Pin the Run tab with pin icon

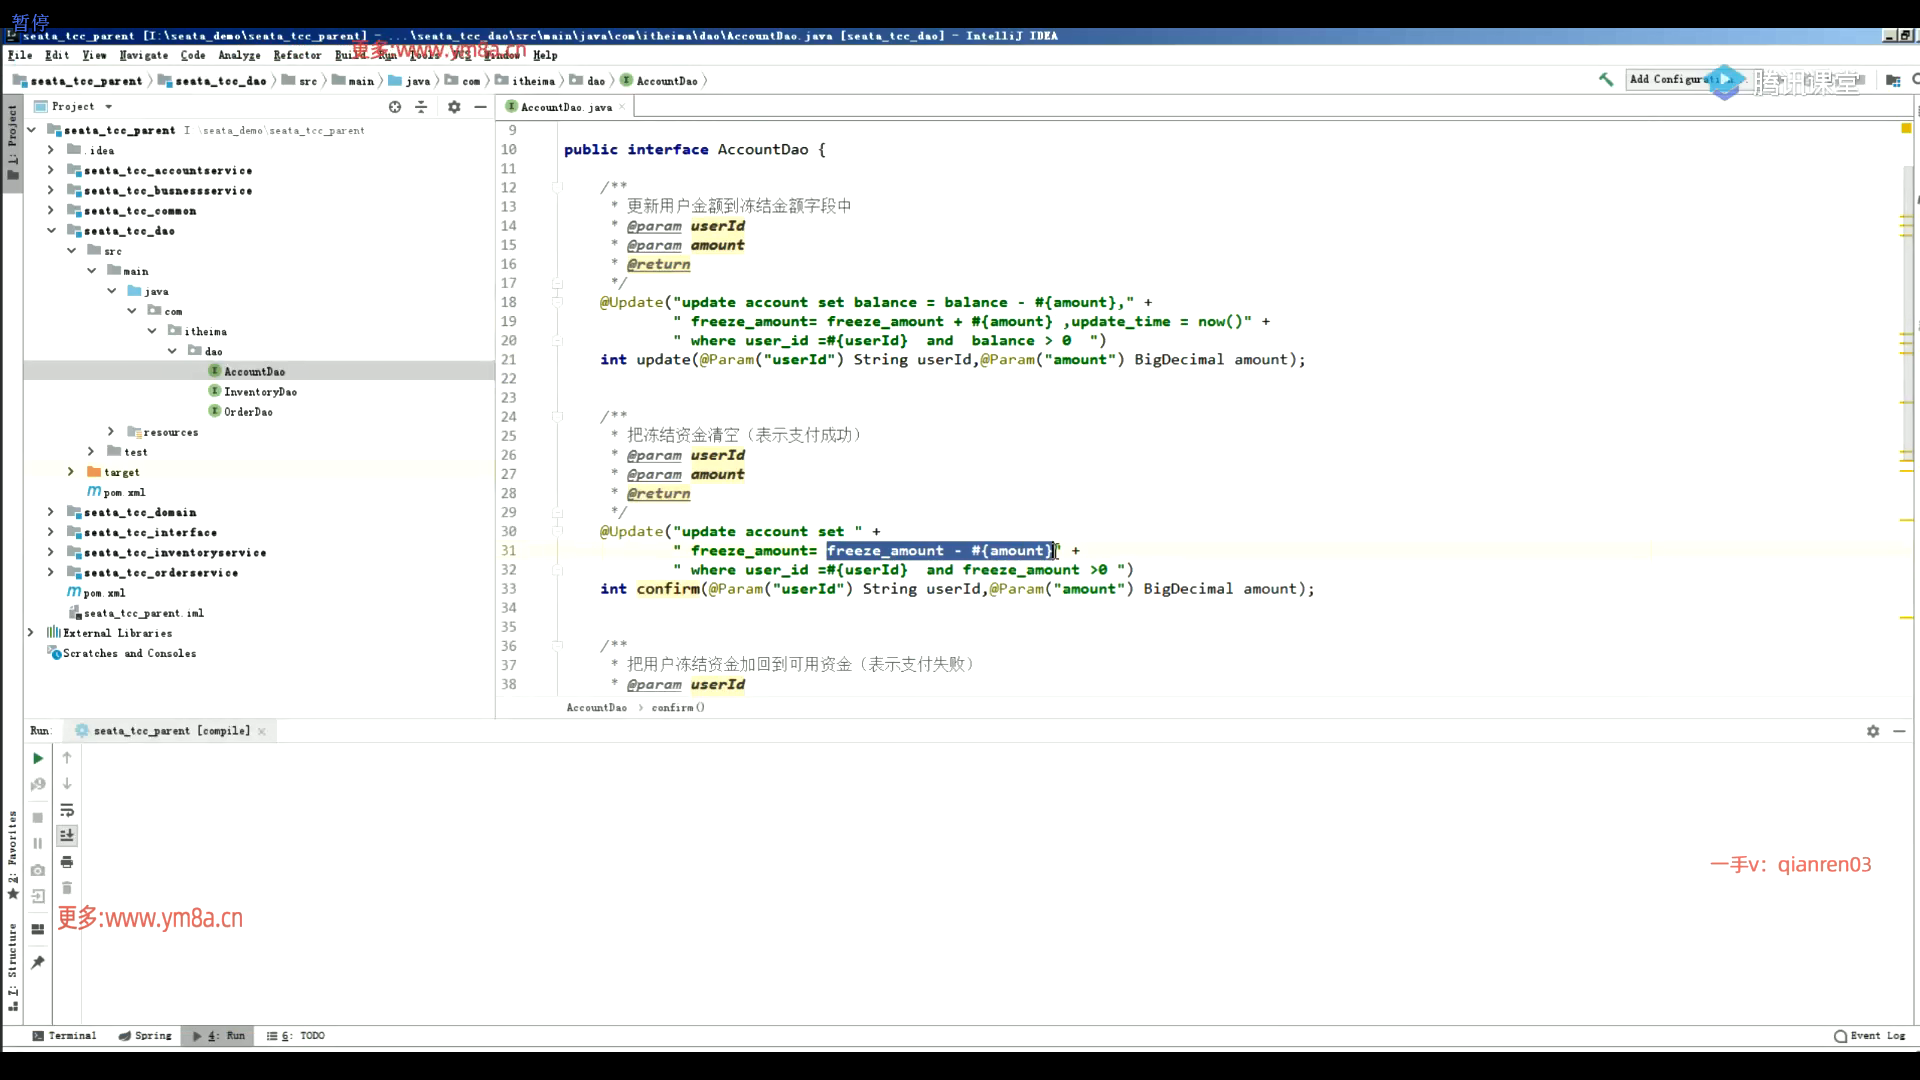tap(38, 962)
